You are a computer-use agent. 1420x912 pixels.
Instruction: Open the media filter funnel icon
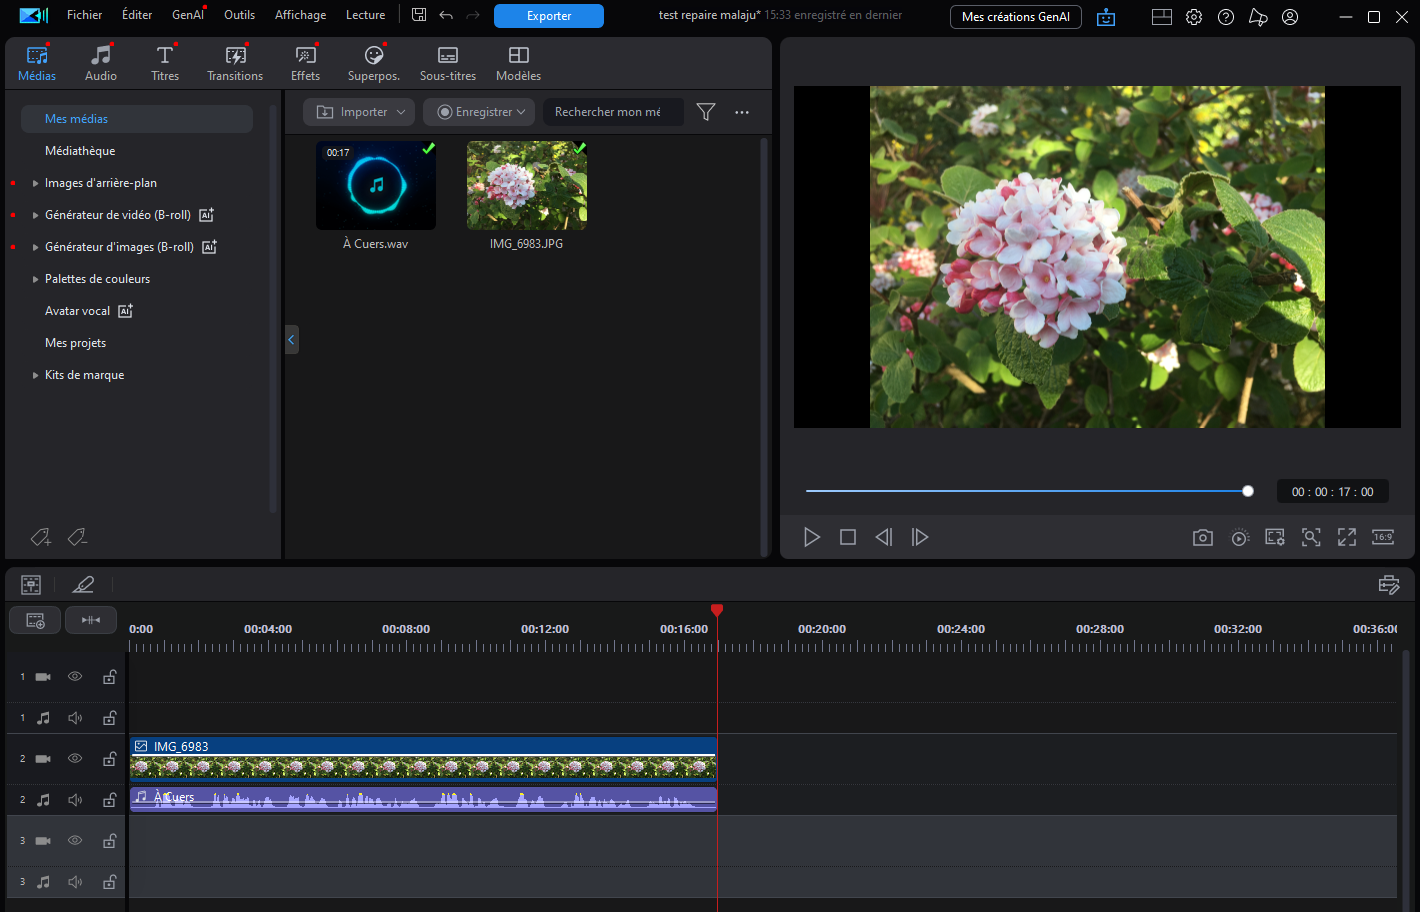(x=706, y=112)
